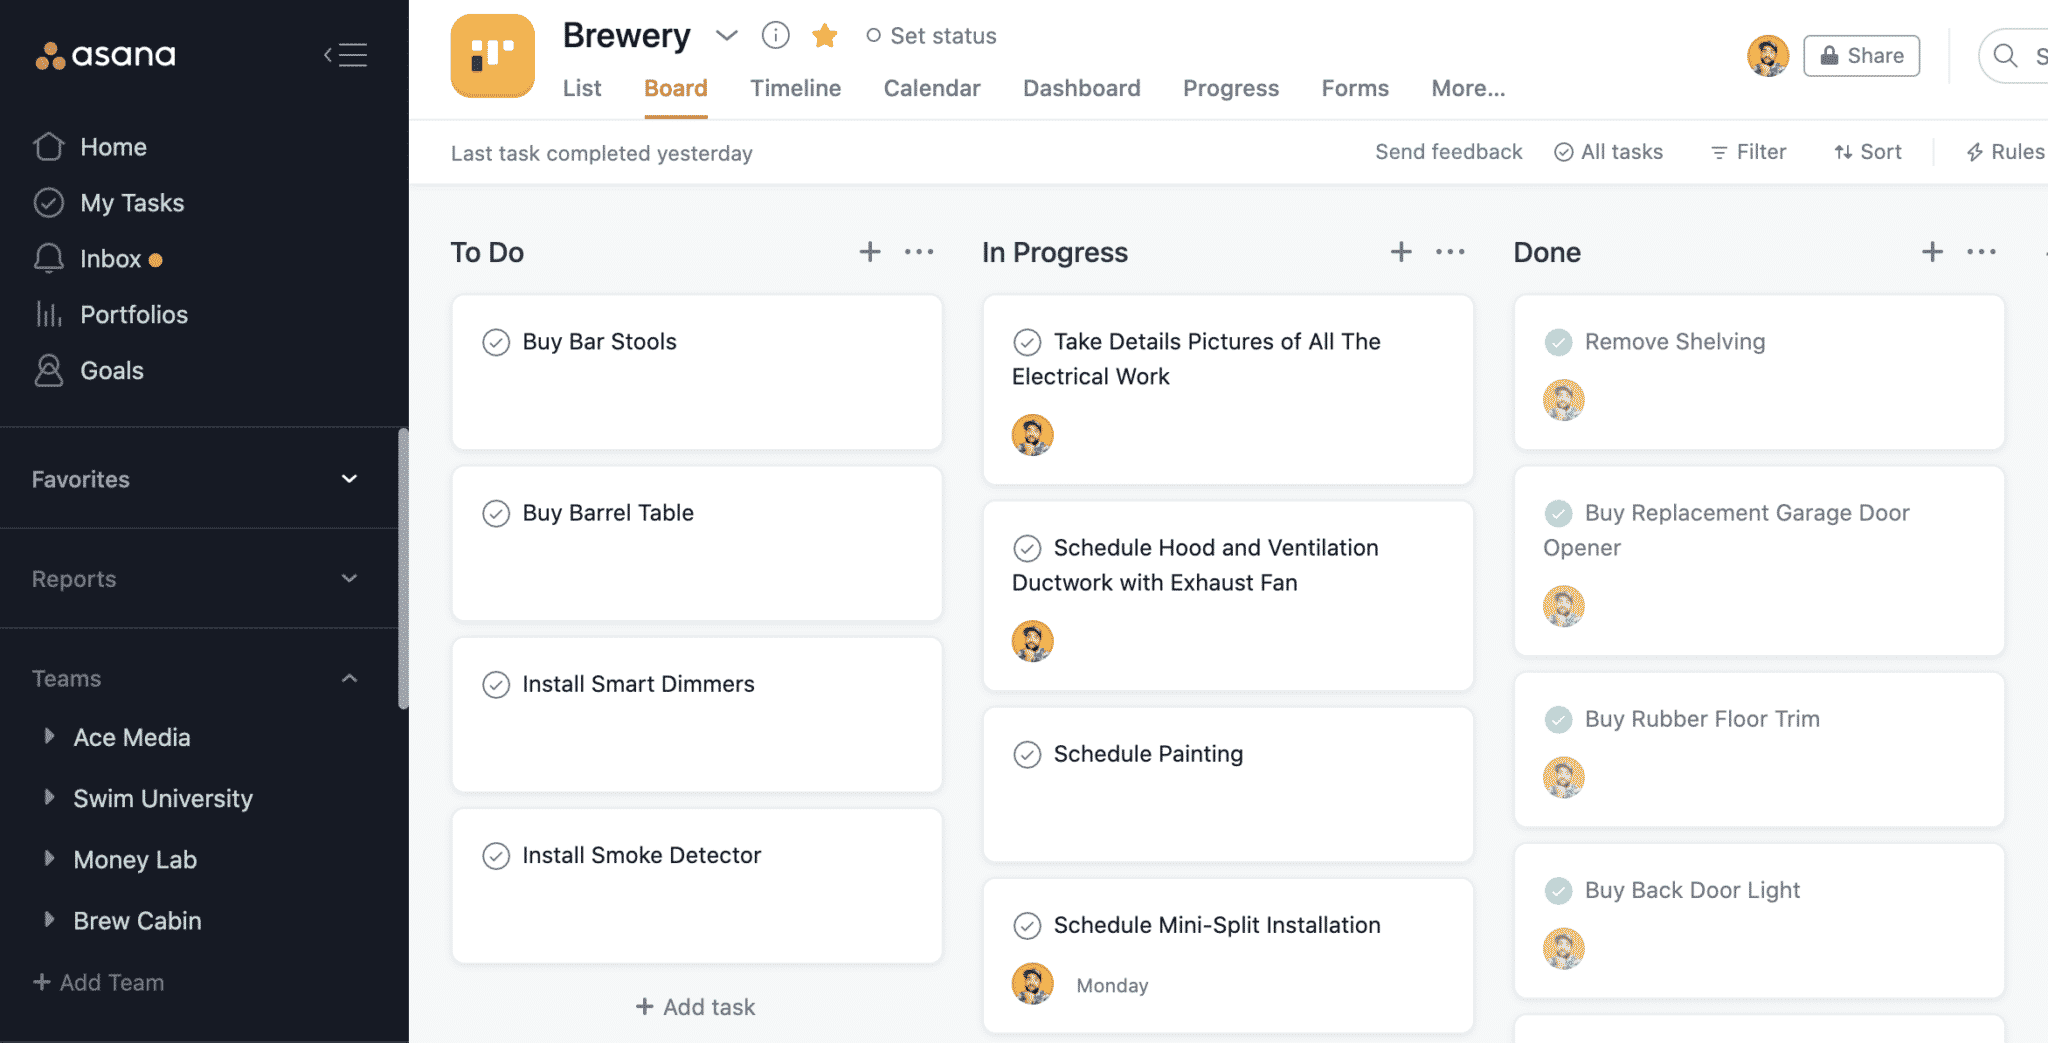The height and width of the screenshot is (1043, 2048).
Task: Open the Brewery project info icon
Action: click(775, 35)
